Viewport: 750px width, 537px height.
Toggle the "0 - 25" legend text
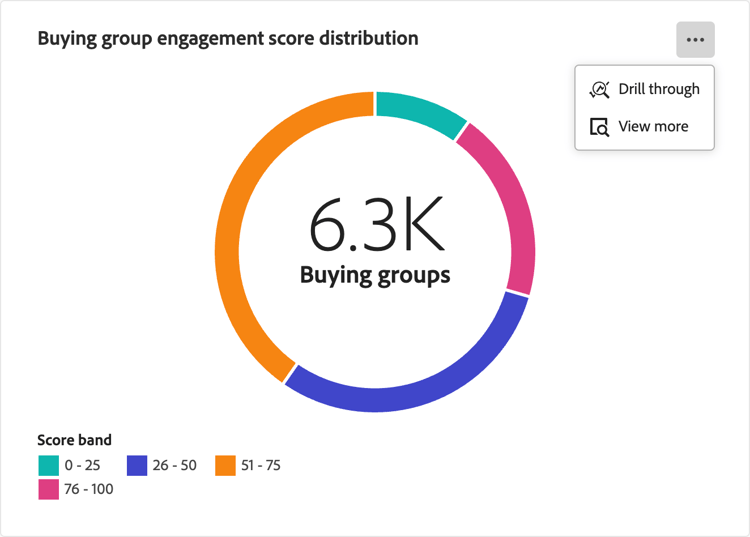tap(82, 465)
